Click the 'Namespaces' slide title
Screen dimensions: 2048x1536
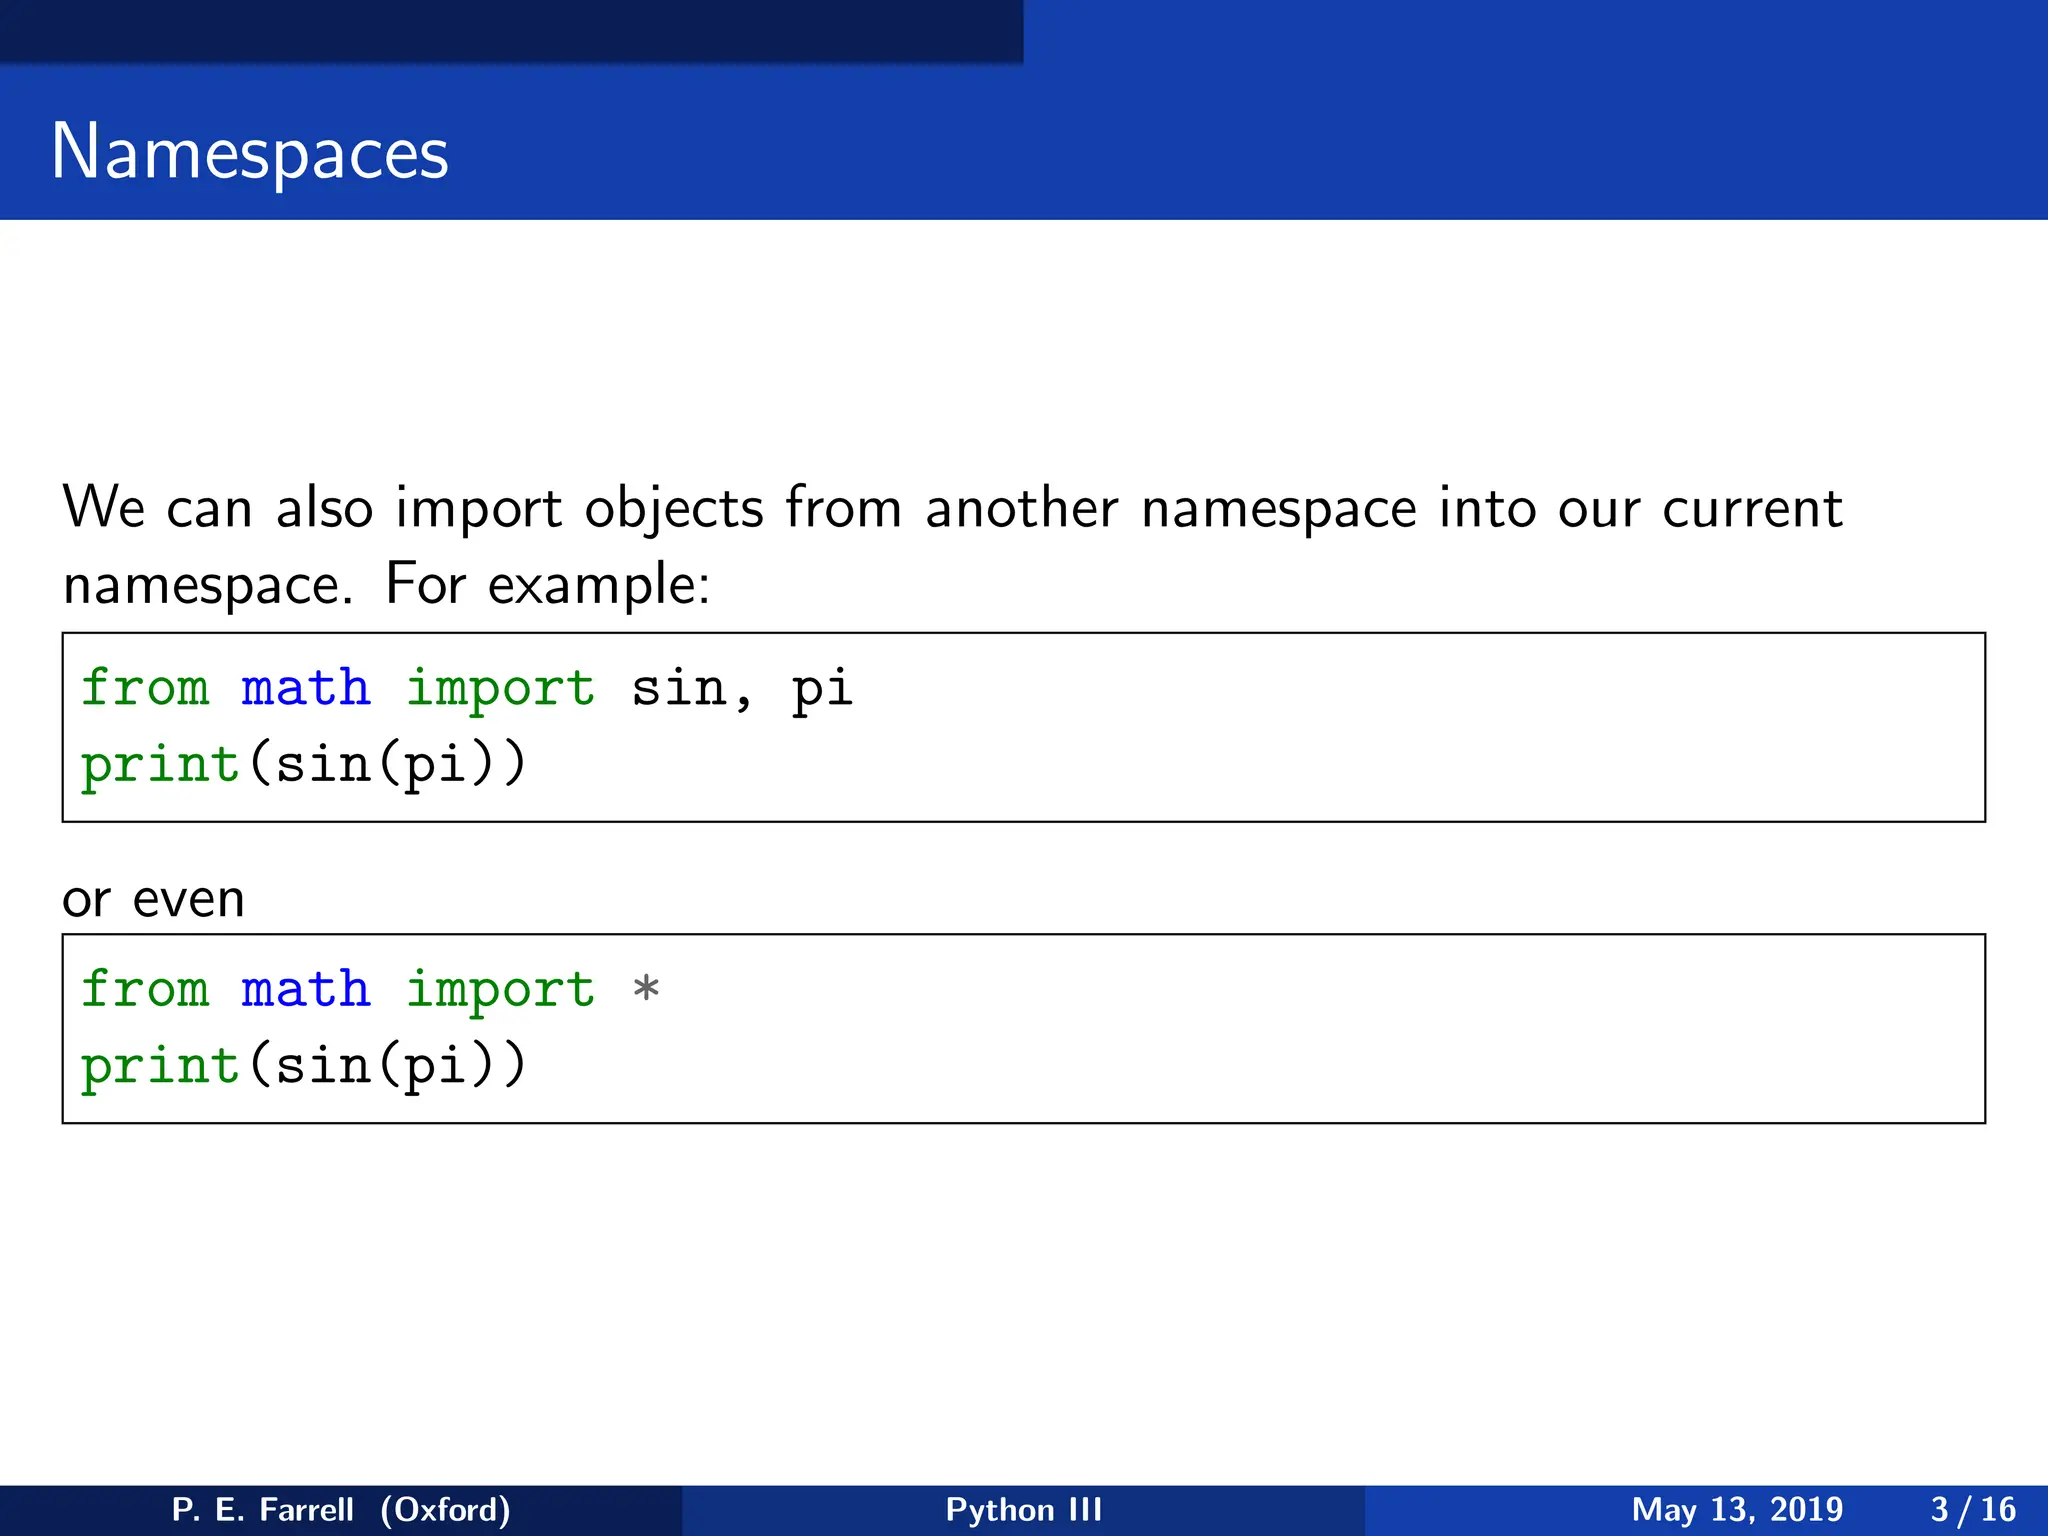point(250,152)
